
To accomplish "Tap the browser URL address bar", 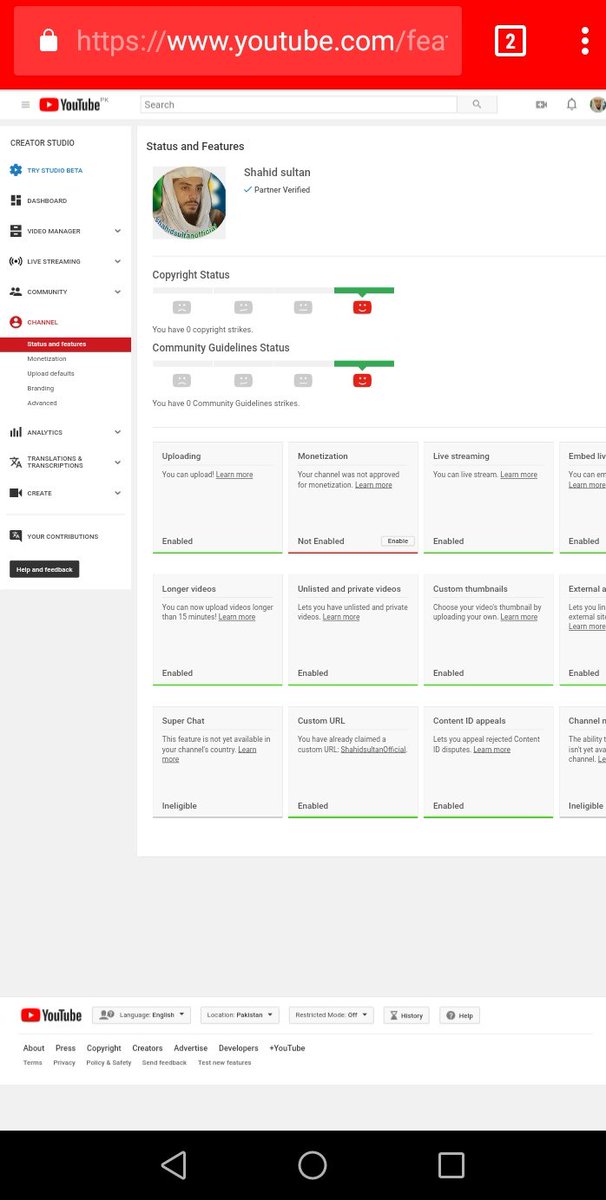I will pyautogui.click(x=238, y=41).
